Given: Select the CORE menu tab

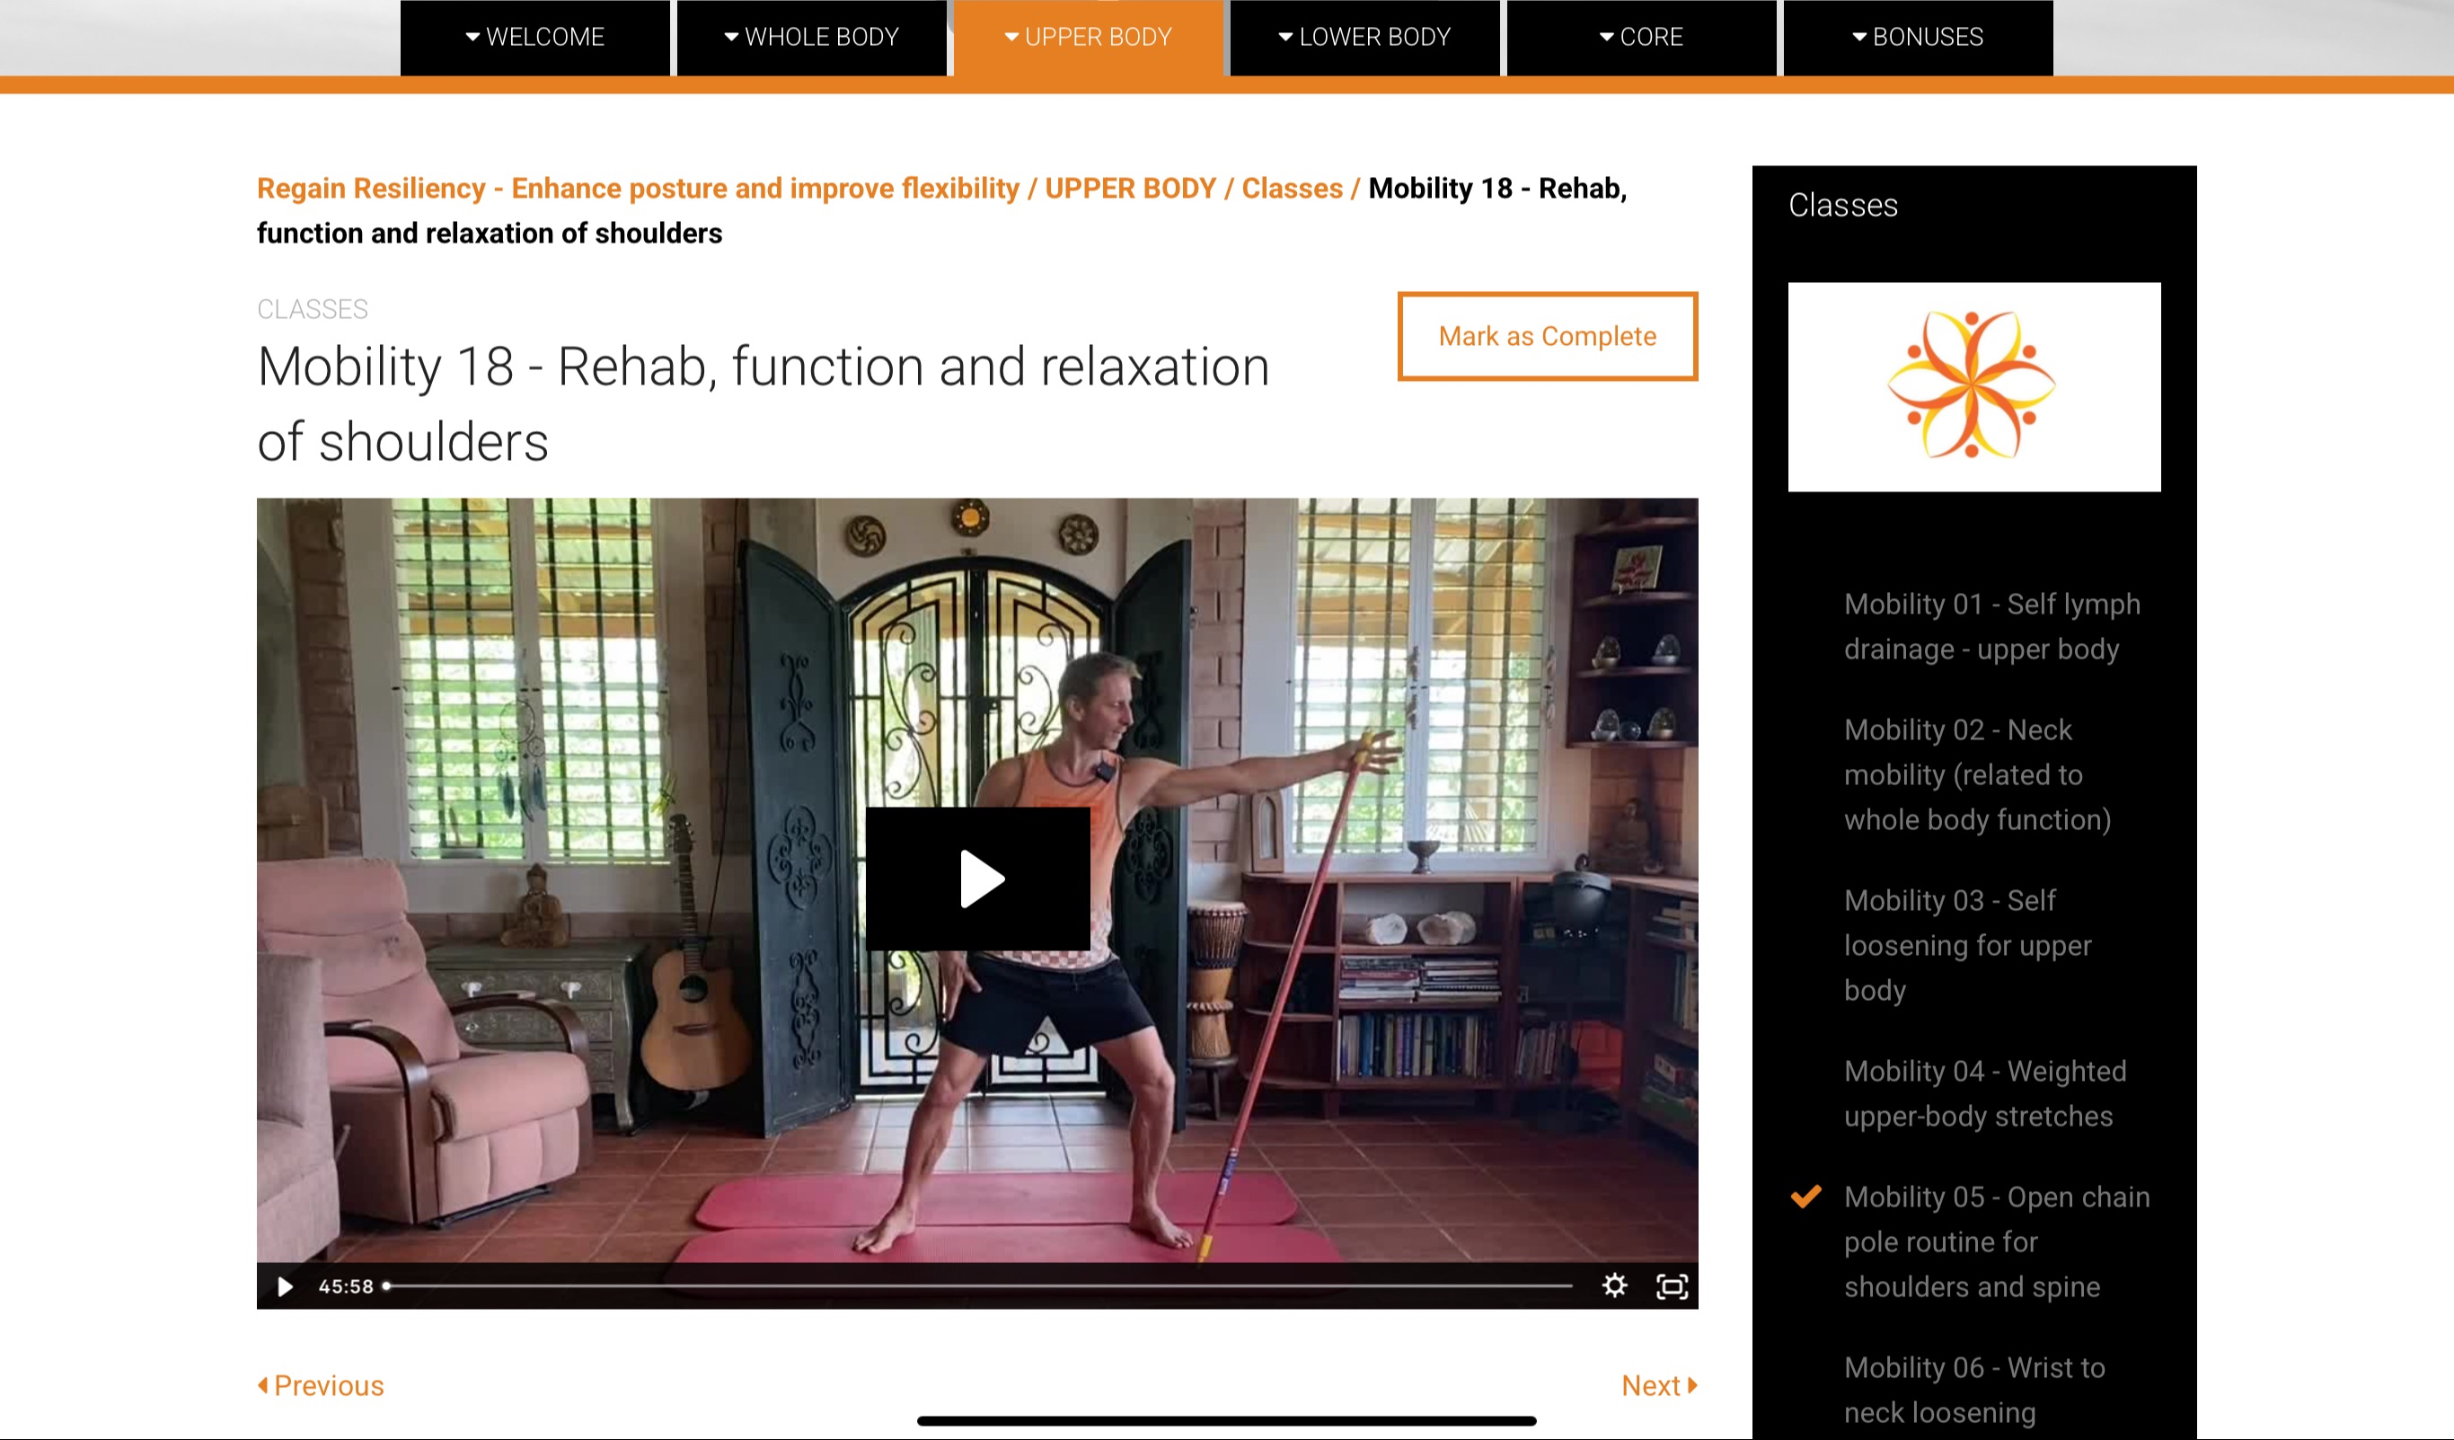Looking at the screenshot, I should click(x=1641, y=37).
